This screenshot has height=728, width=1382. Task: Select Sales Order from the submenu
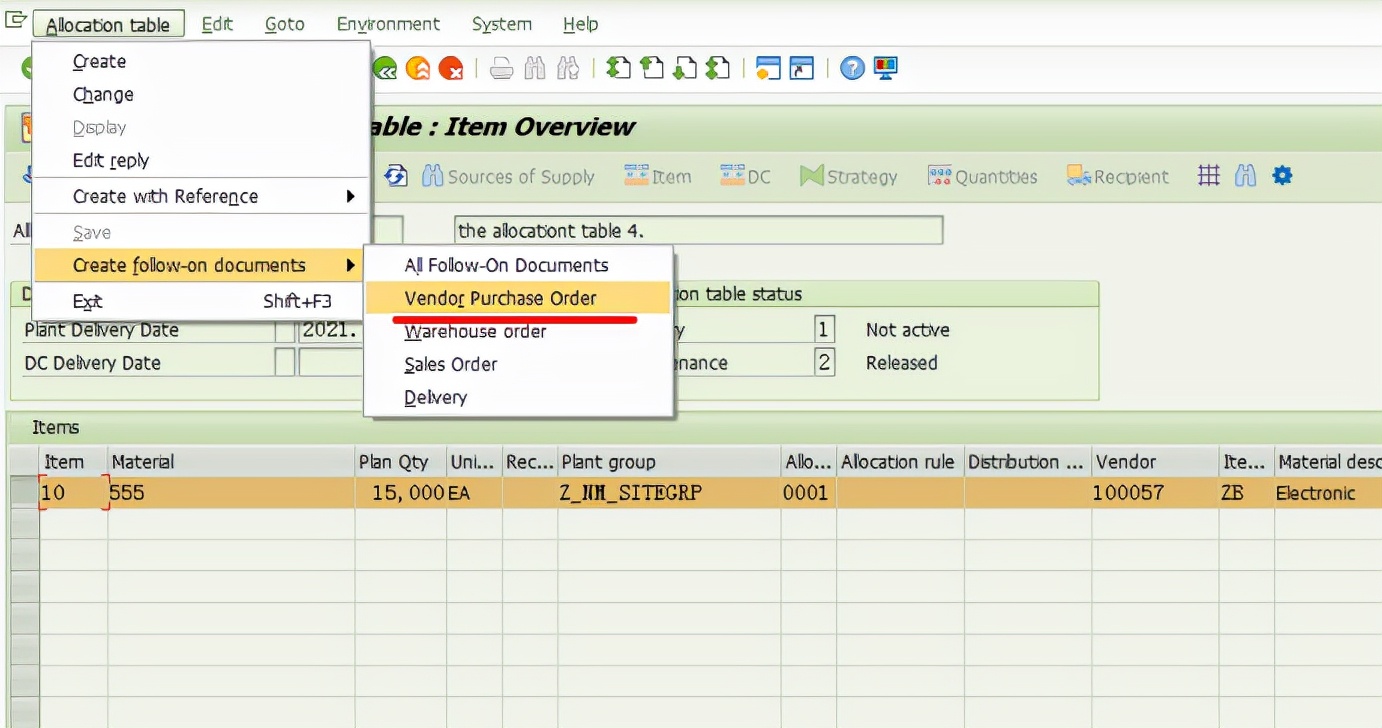(x=517, y=364)
